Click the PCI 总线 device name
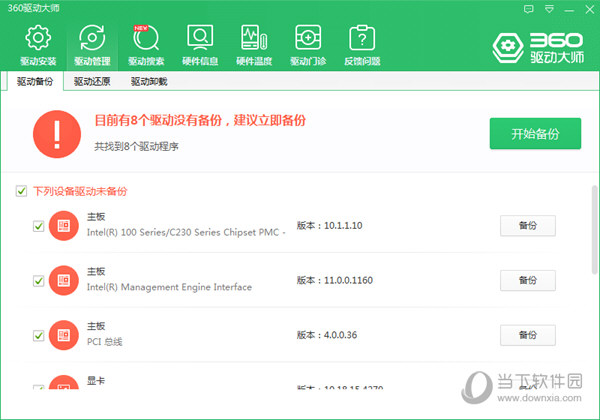 [104, 342]
